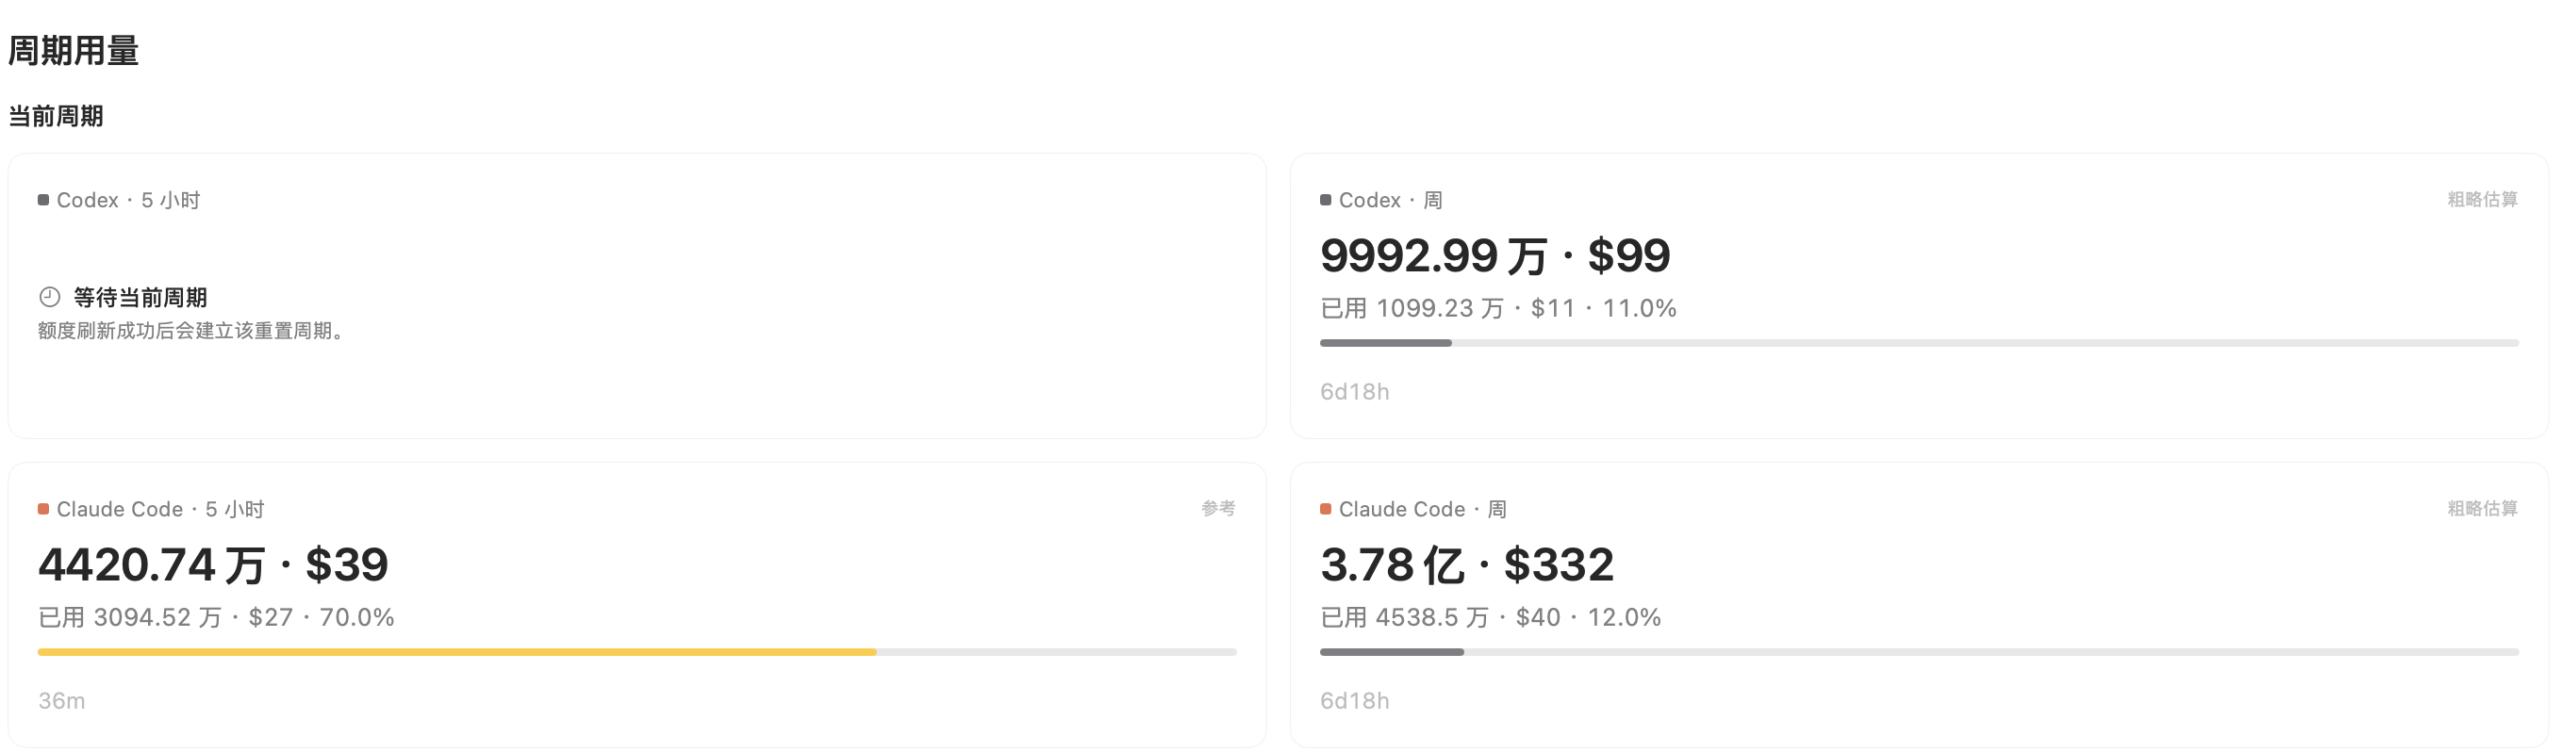Click the Codex weekly usage progress bar
Viewport: 2576px width, 752px height.
(x=1919, y=343)
